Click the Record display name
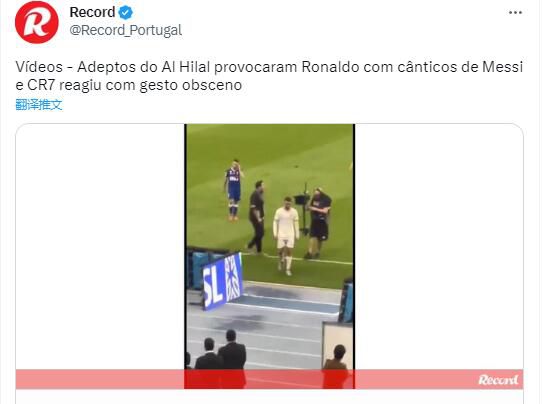 coord(92,12)
